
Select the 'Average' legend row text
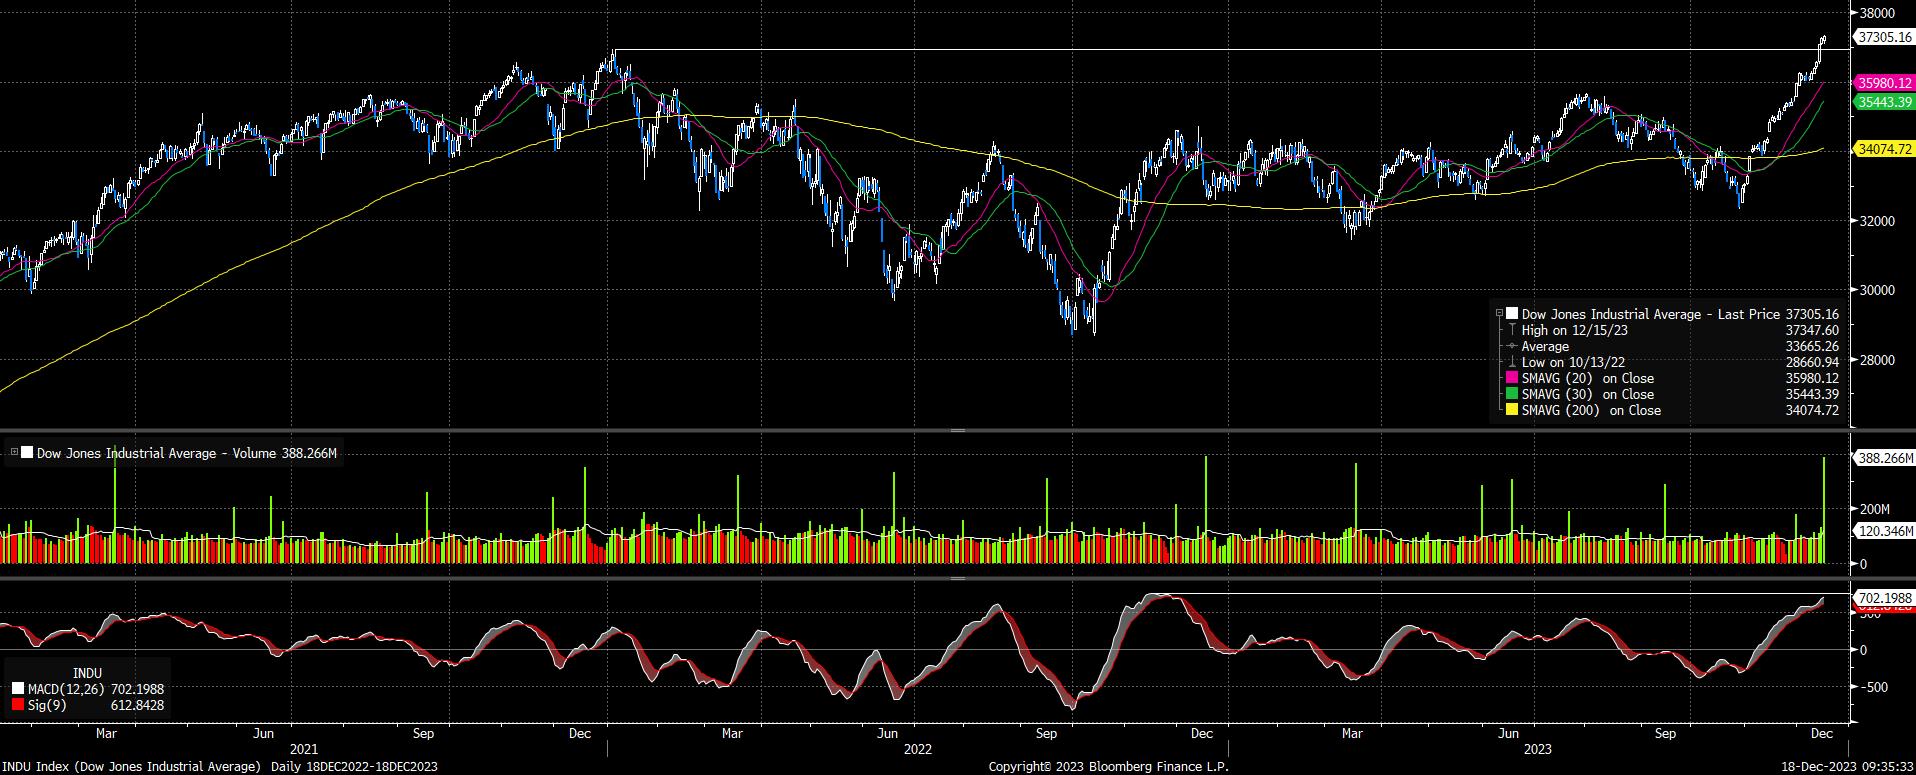pos(1545,346)
